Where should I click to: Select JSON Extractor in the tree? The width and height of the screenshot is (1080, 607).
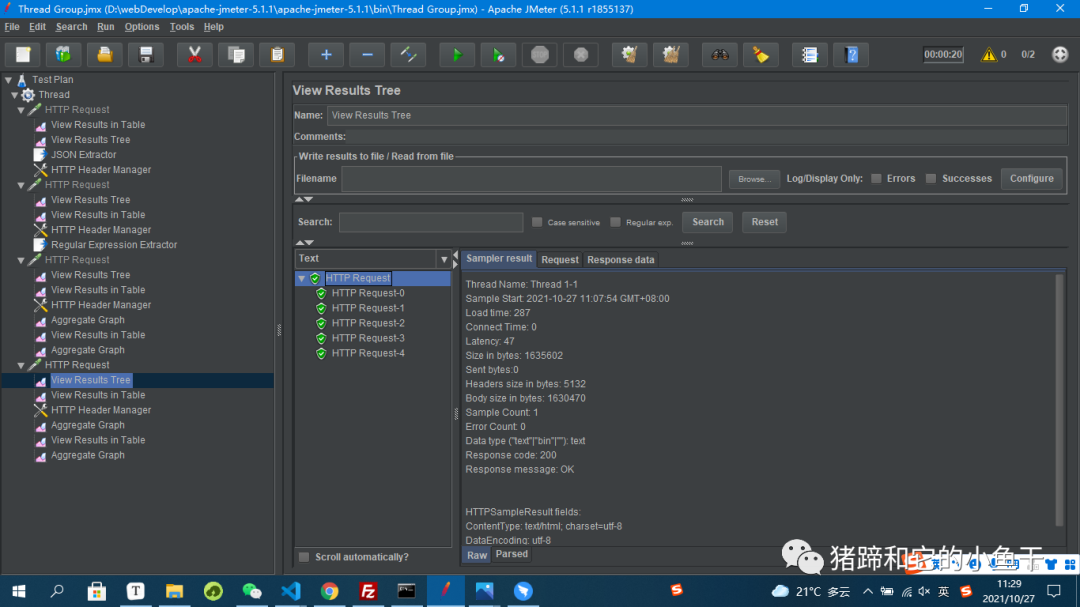(83, 155)
